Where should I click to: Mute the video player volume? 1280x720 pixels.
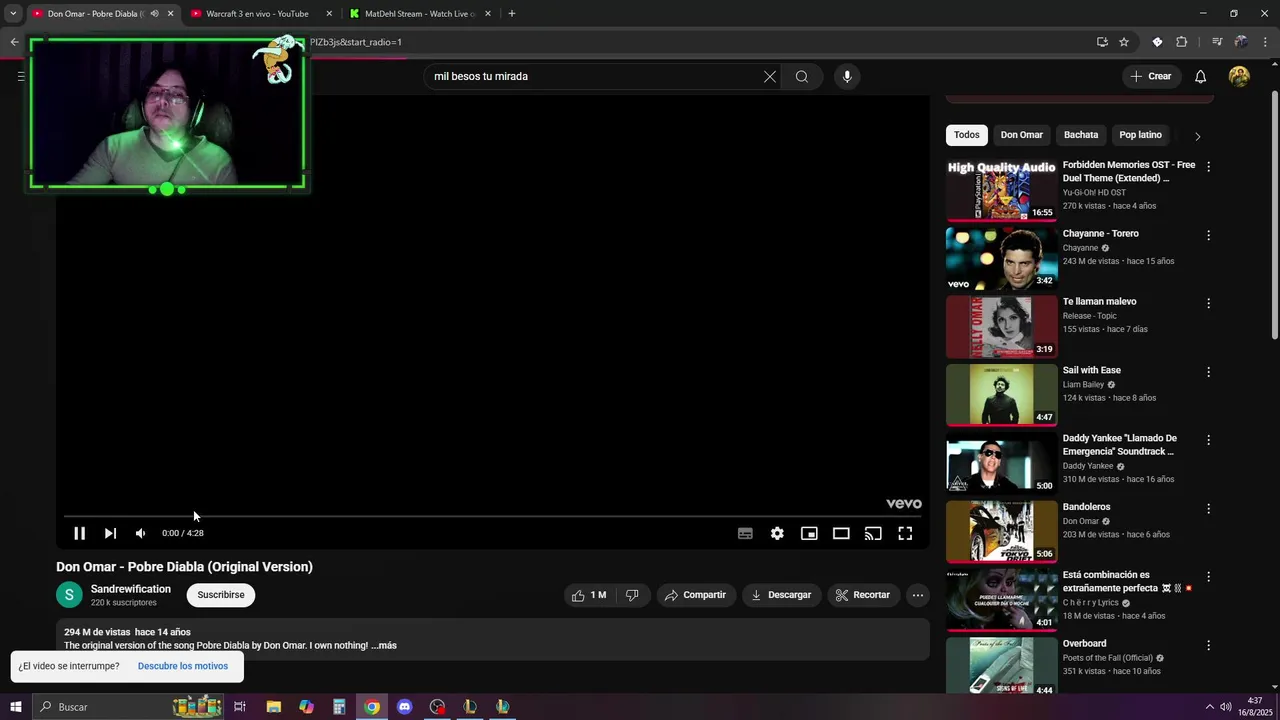140,533
